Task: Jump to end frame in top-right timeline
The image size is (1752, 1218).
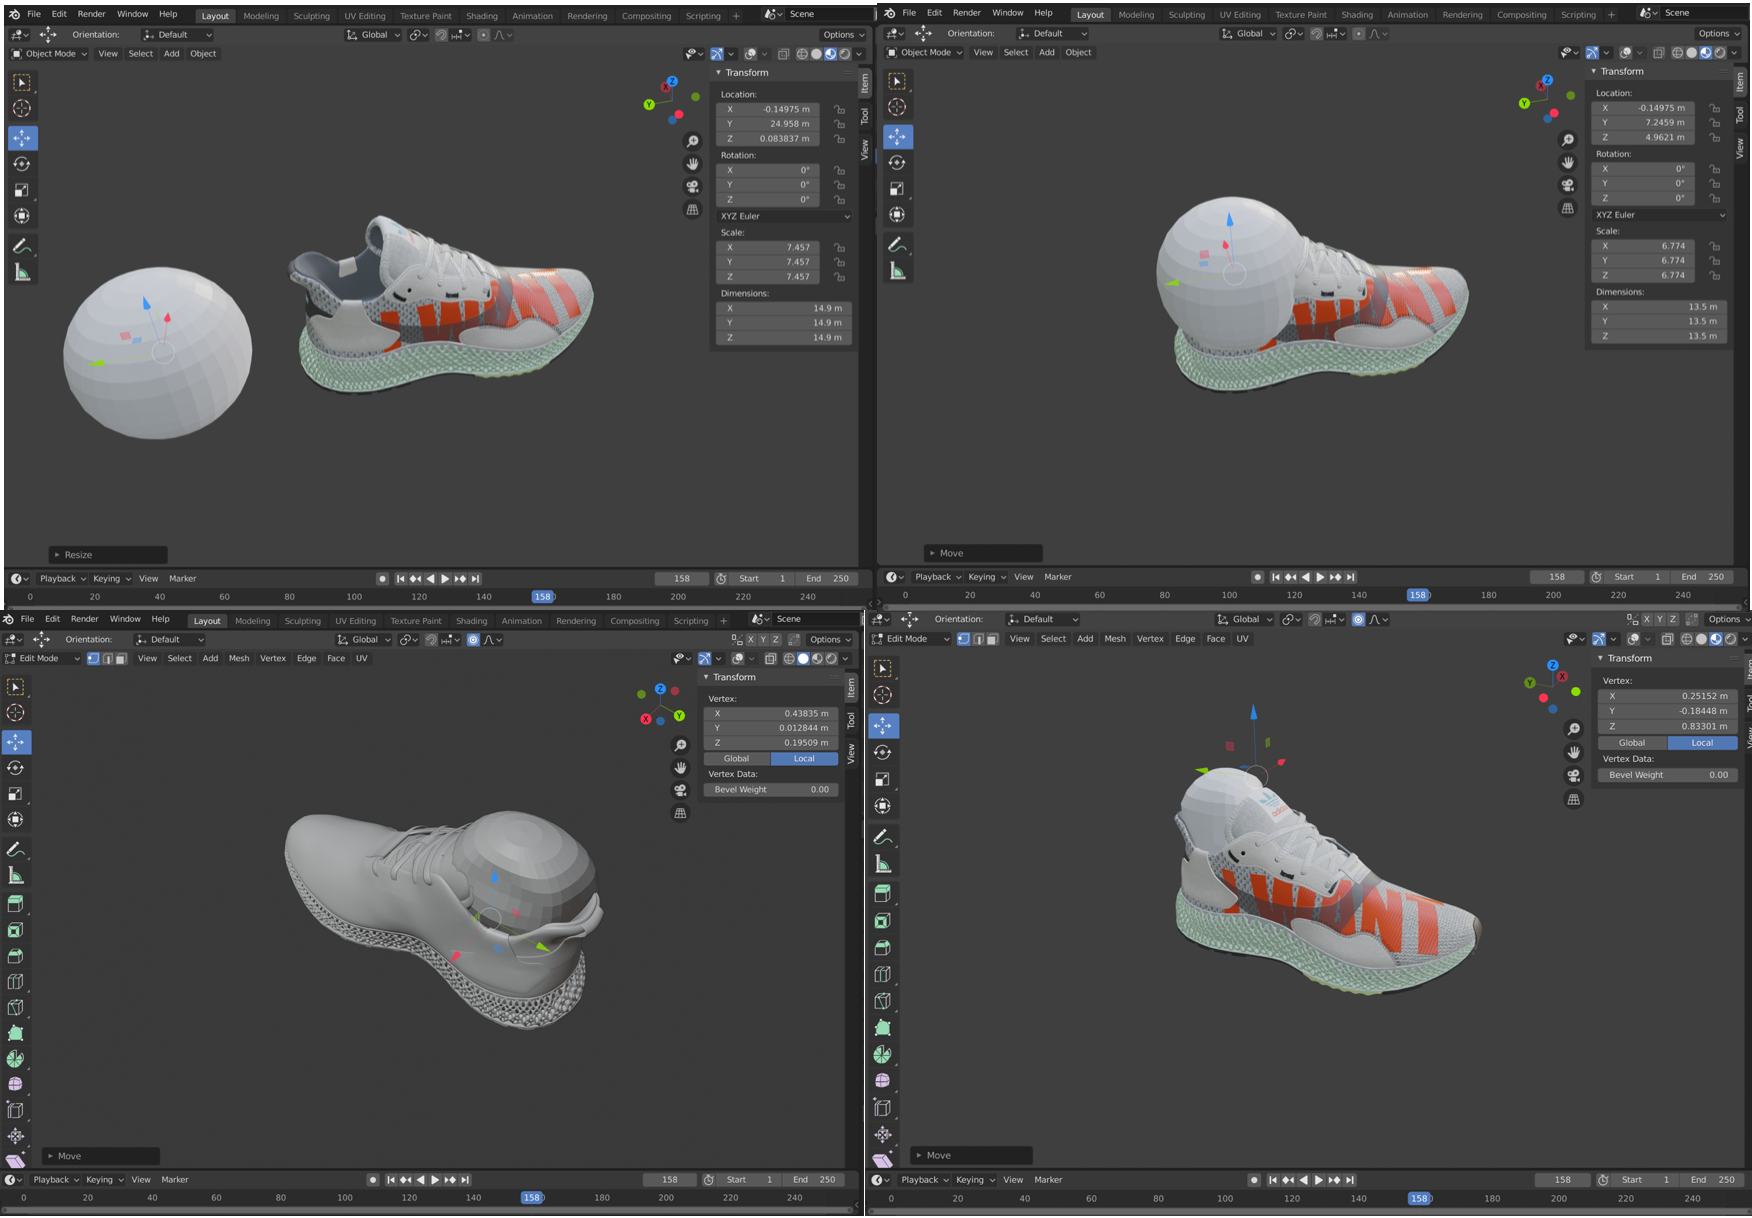Action: pos(1351,577)
